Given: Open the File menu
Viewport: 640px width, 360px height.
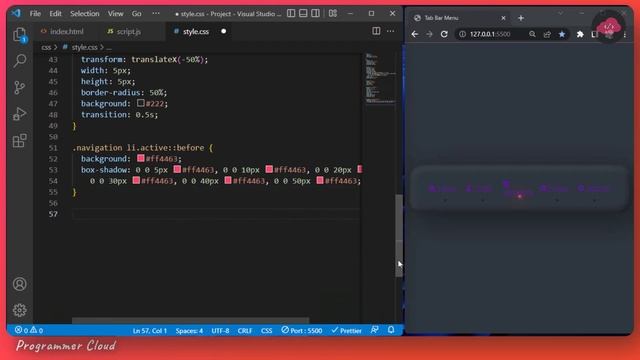Looking at the screenshot, I should pyautogui.click(x=35, y=13).
